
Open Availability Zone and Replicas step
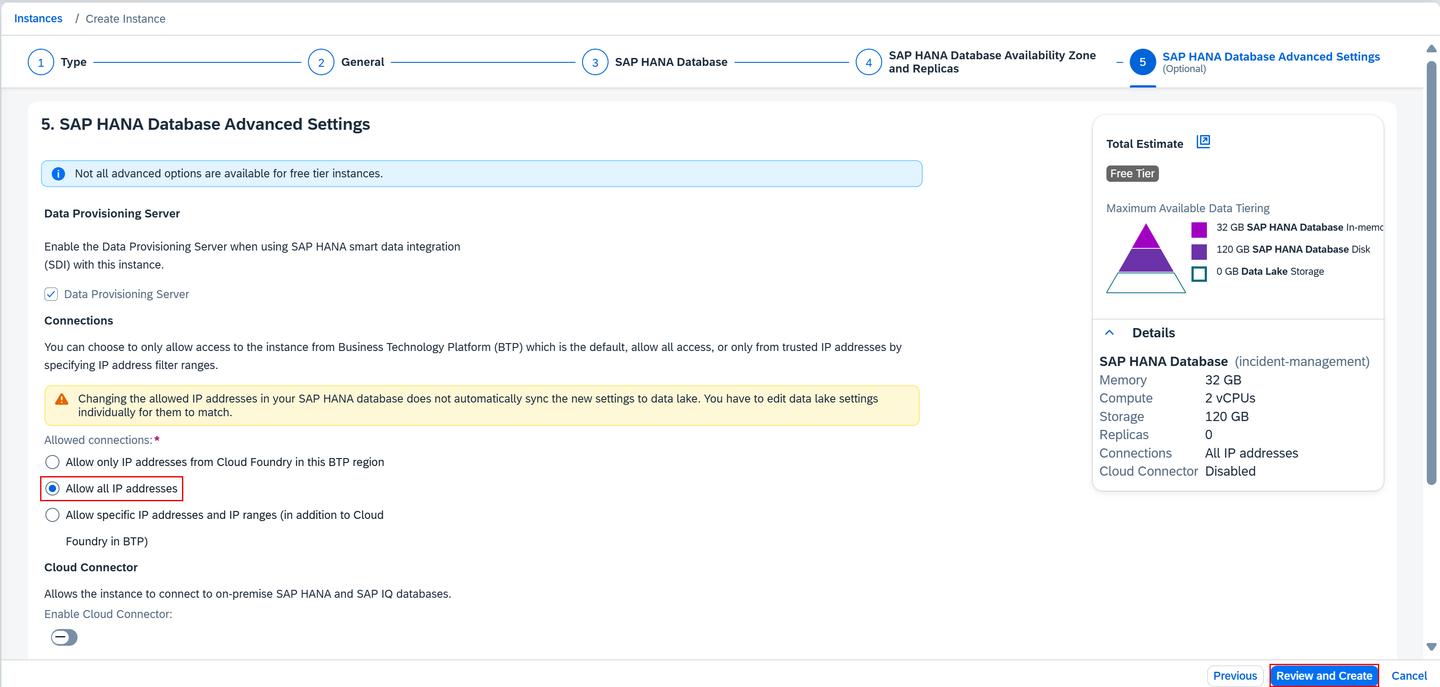coord(992,62)
